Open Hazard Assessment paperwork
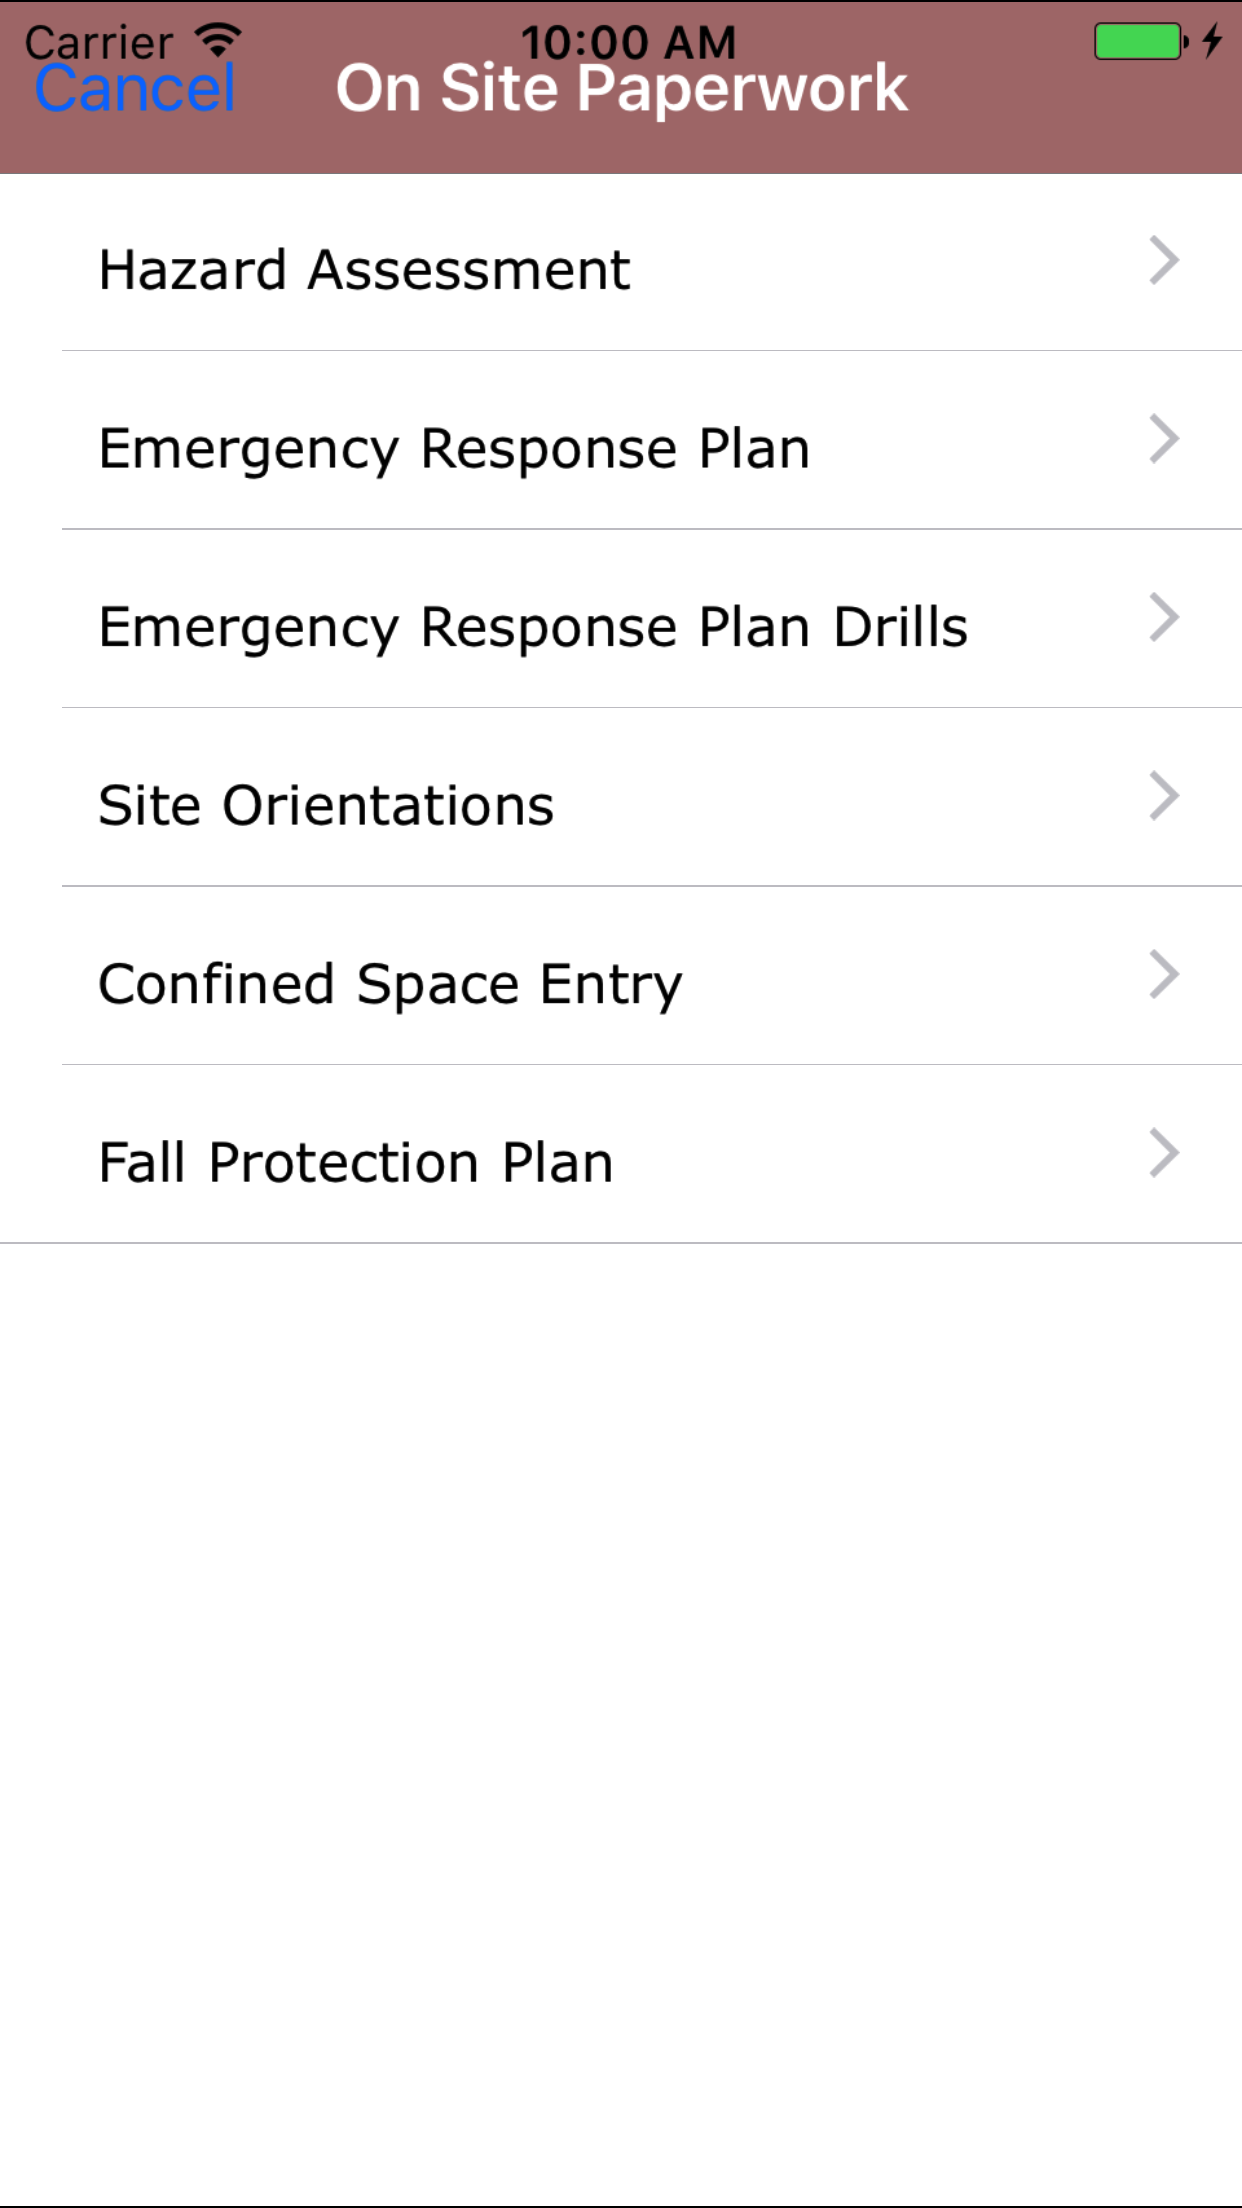Viewport: 1242px width, 2208px height. point(365,270)
